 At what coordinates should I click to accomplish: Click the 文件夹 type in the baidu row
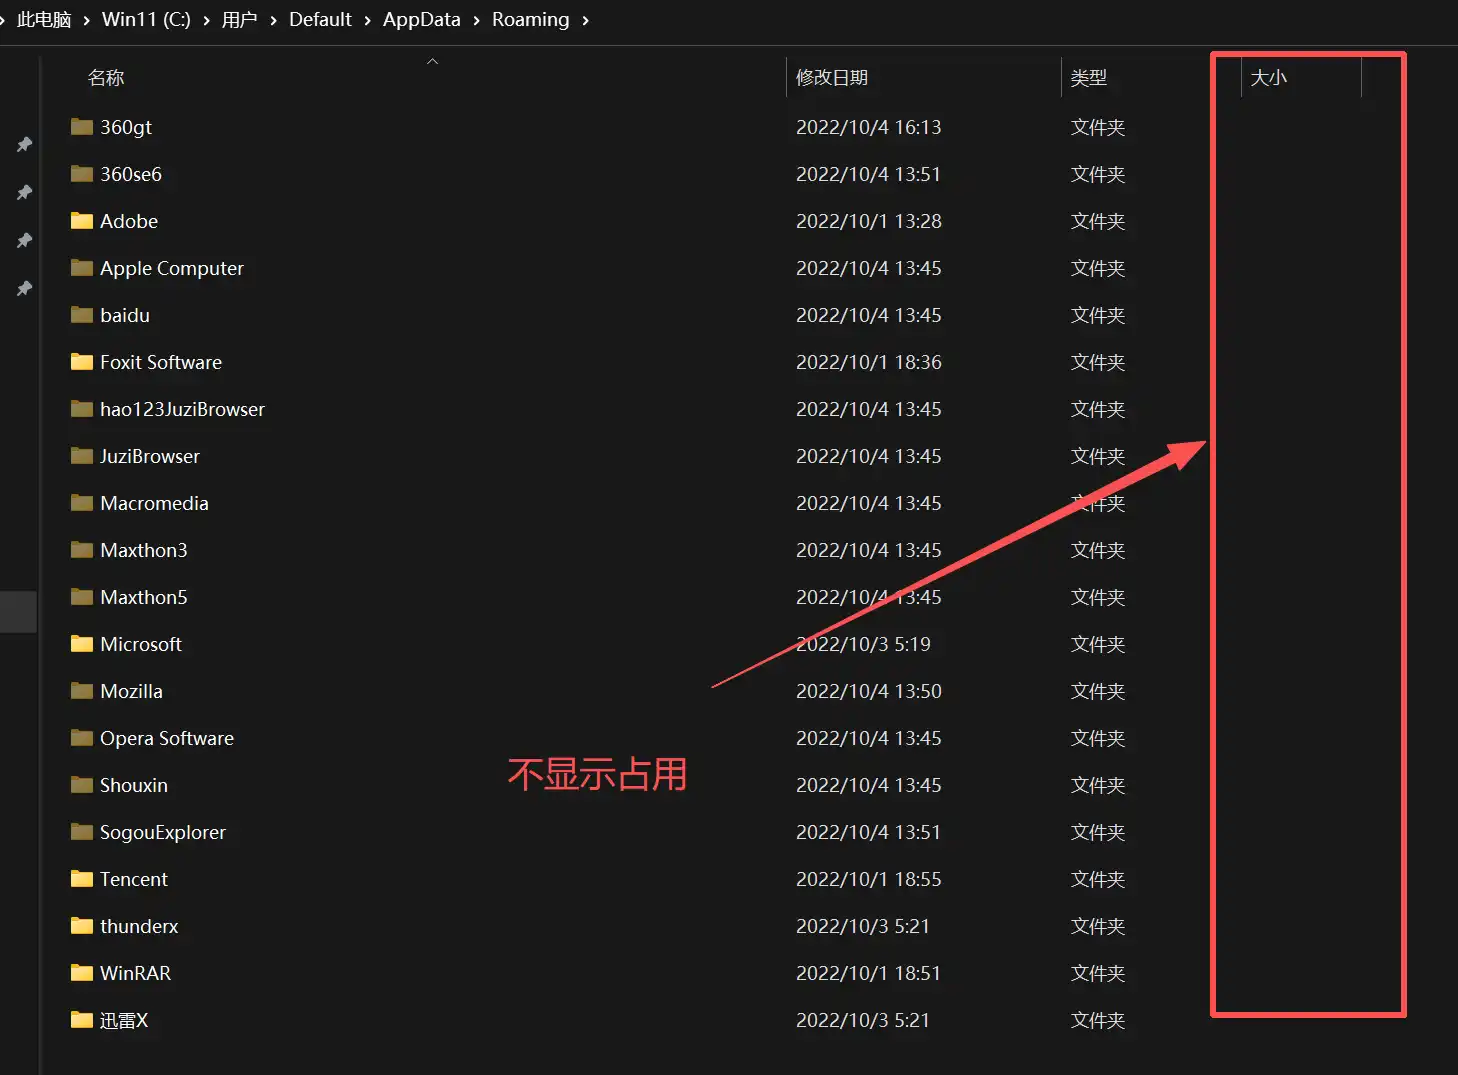(1098, 315)
